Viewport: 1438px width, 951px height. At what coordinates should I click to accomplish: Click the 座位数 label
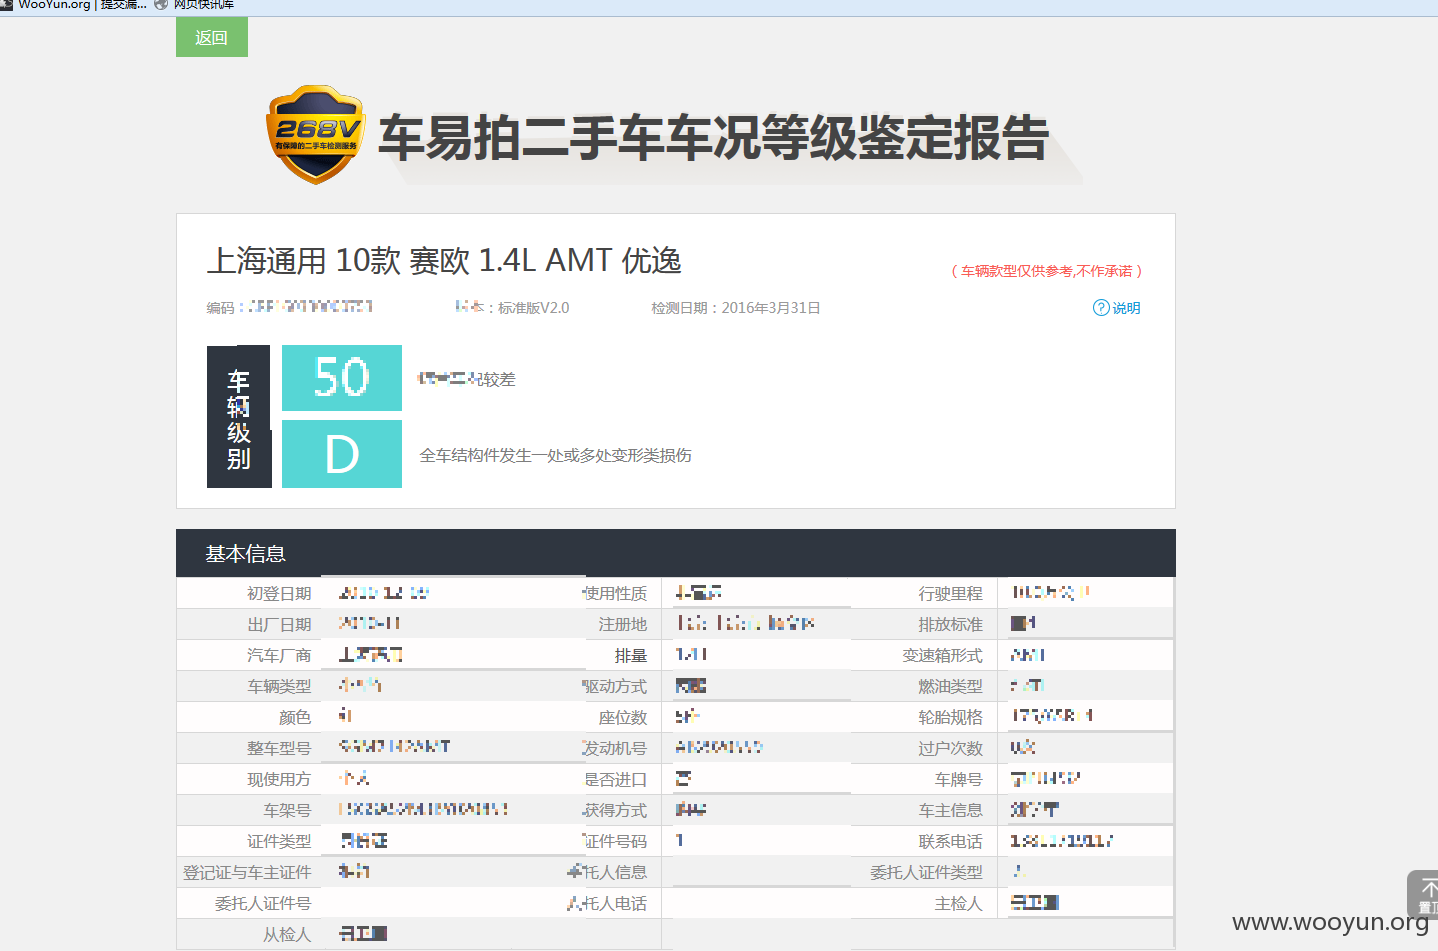tap(623, 718)
